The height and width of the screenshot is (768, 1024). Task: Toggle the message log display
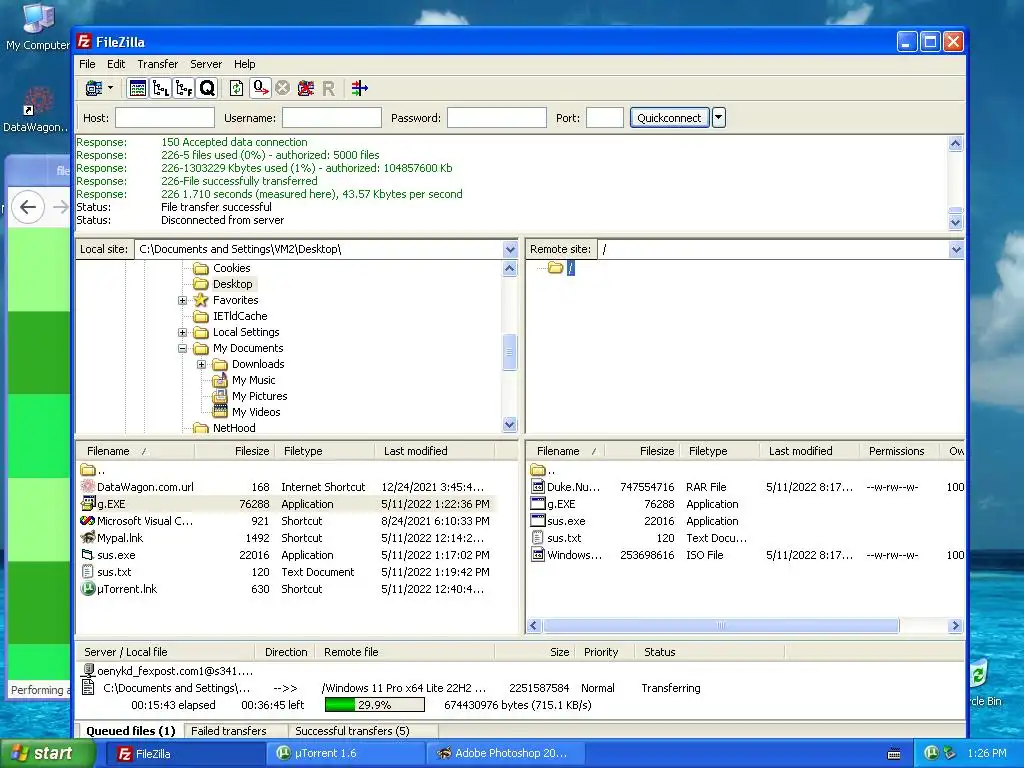click(x=138, y=88)
